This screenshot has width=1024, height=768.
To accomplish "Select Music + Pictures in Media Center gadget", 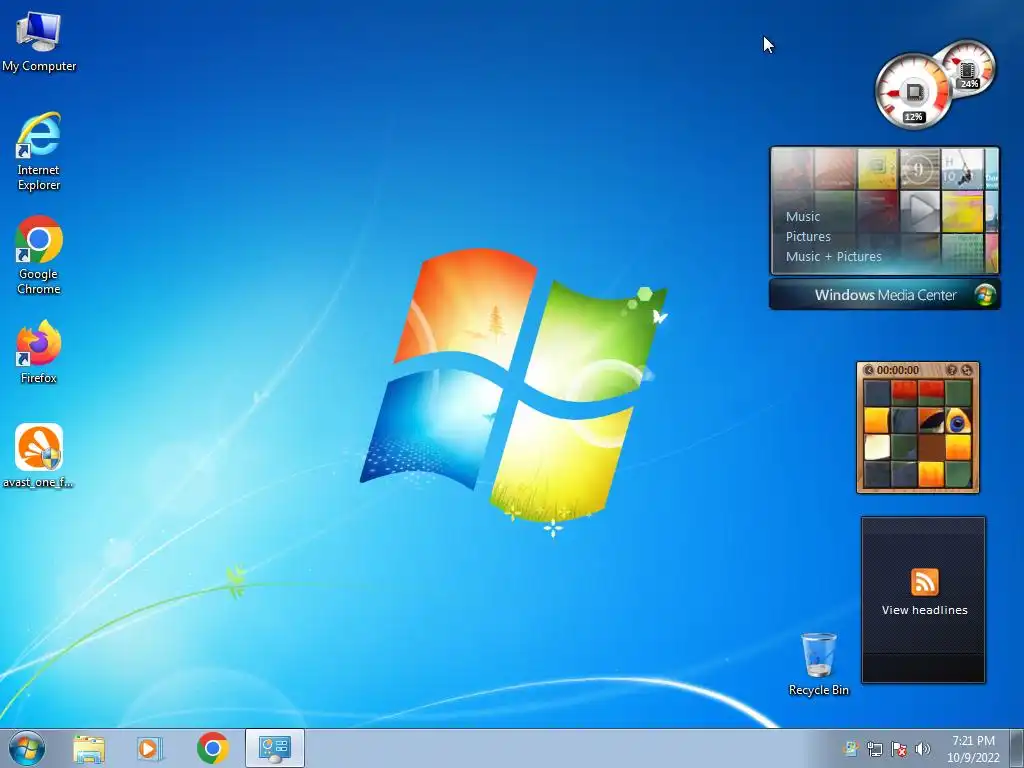I will [x=833, y=257].
